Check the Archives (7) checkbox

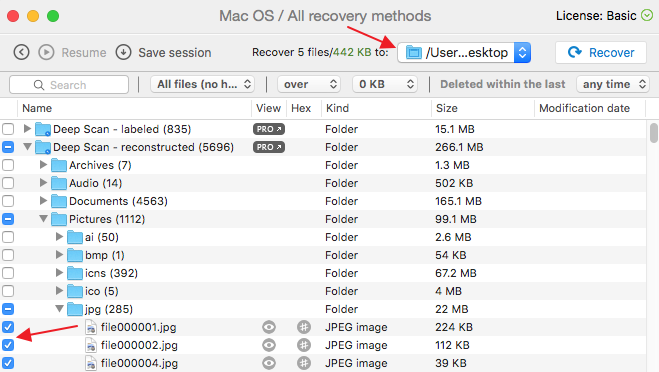(8, 165)
